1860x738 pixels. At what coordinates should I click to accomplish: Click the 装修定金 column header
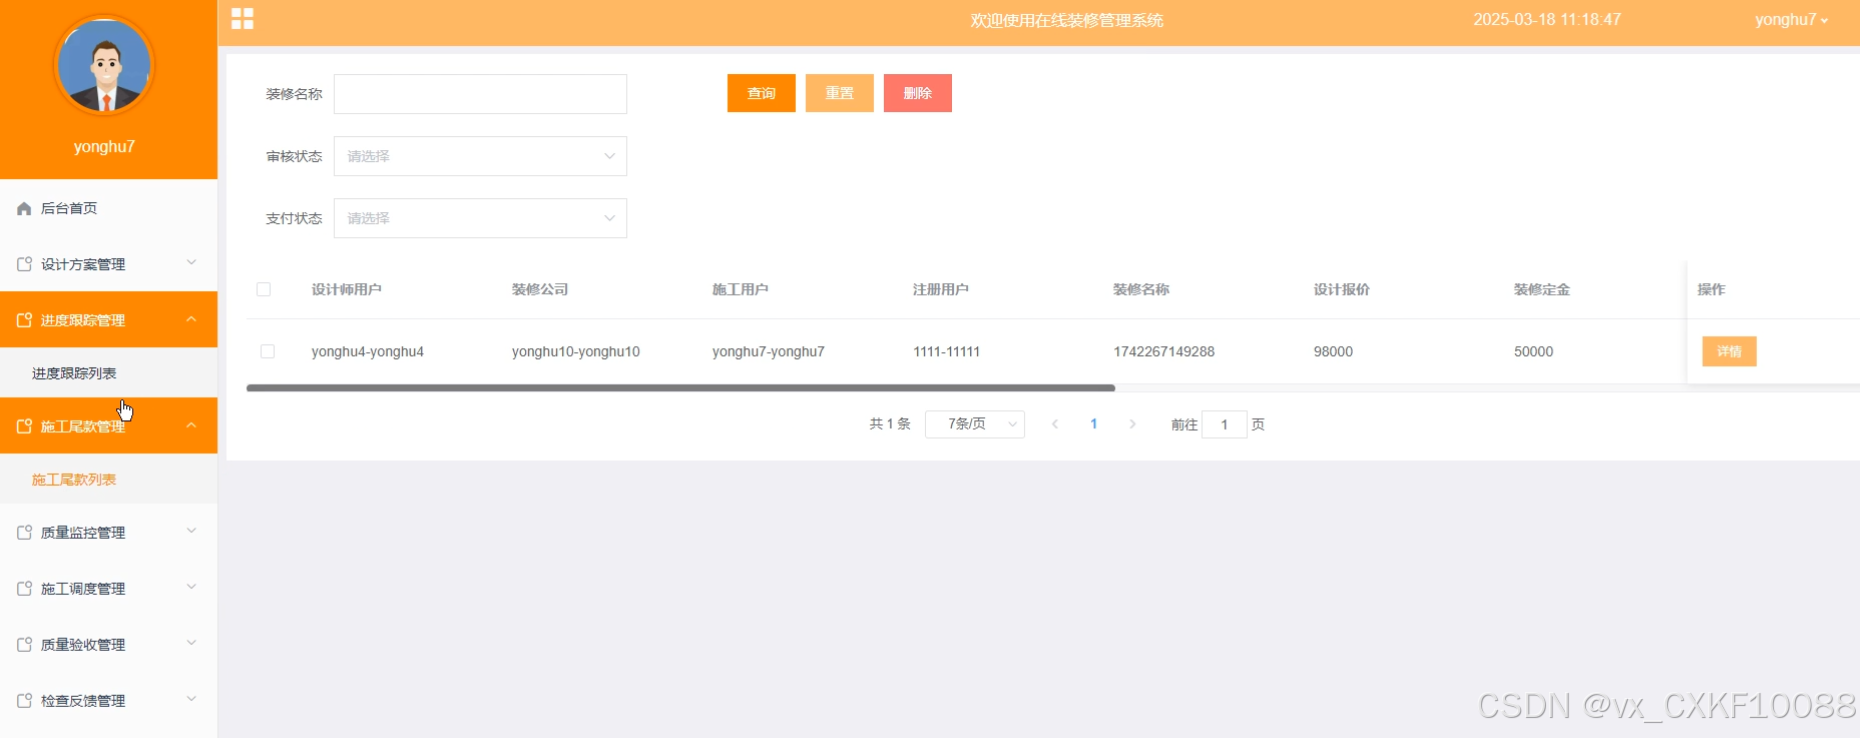point(1542,290)
